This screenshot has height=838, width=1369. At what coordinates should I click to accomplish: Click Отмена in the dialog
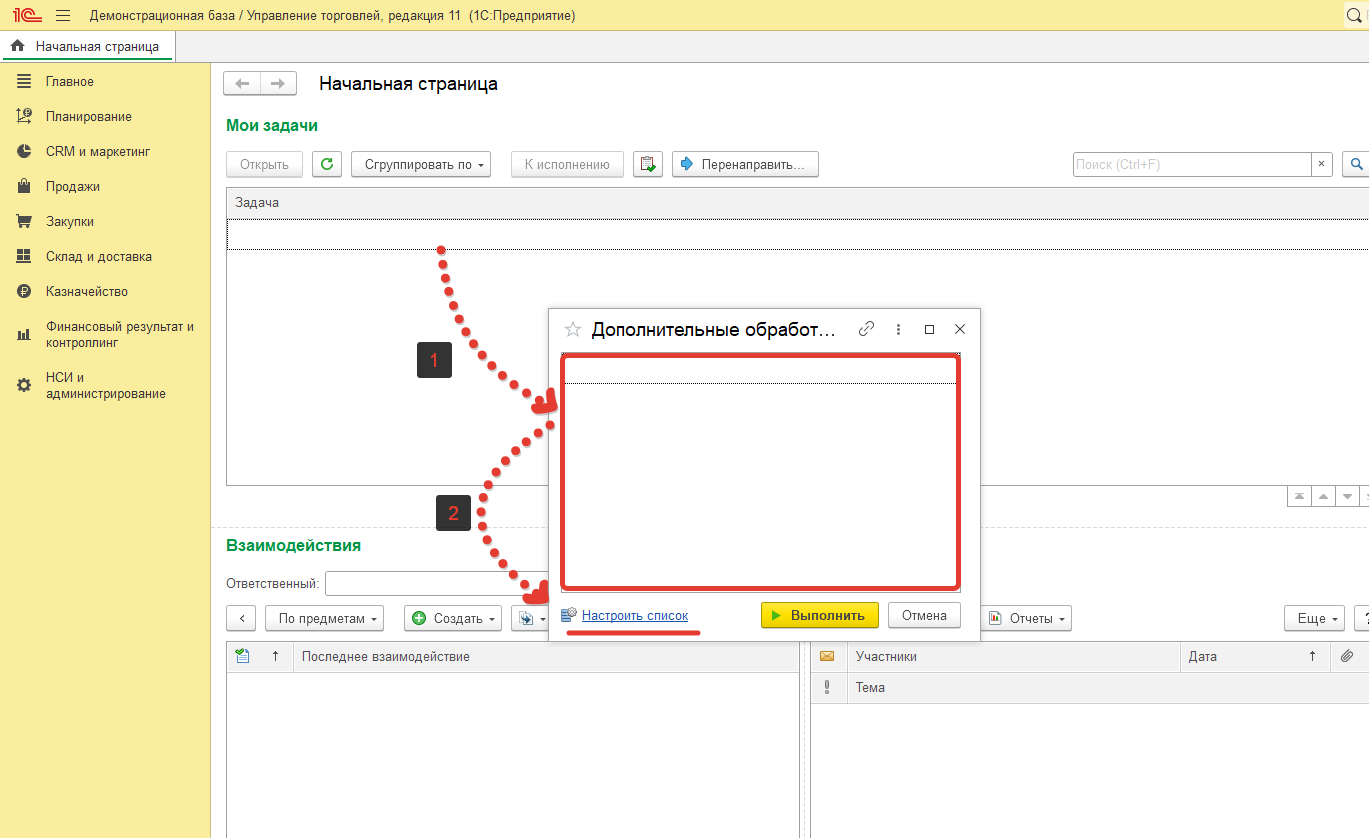[x=924, y=615]
